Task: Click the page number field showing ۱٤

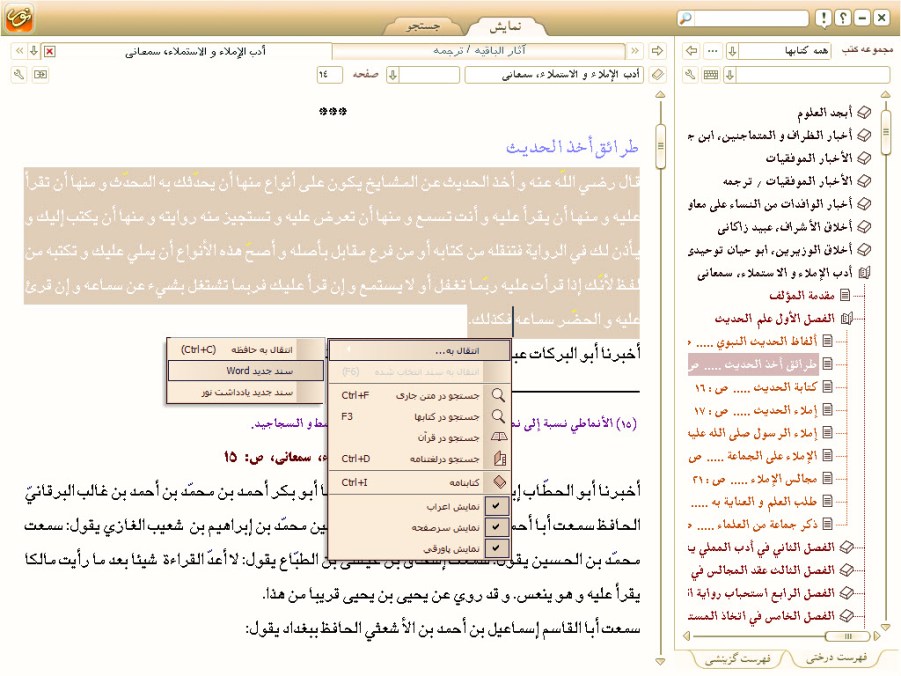Action: [329, 75]
